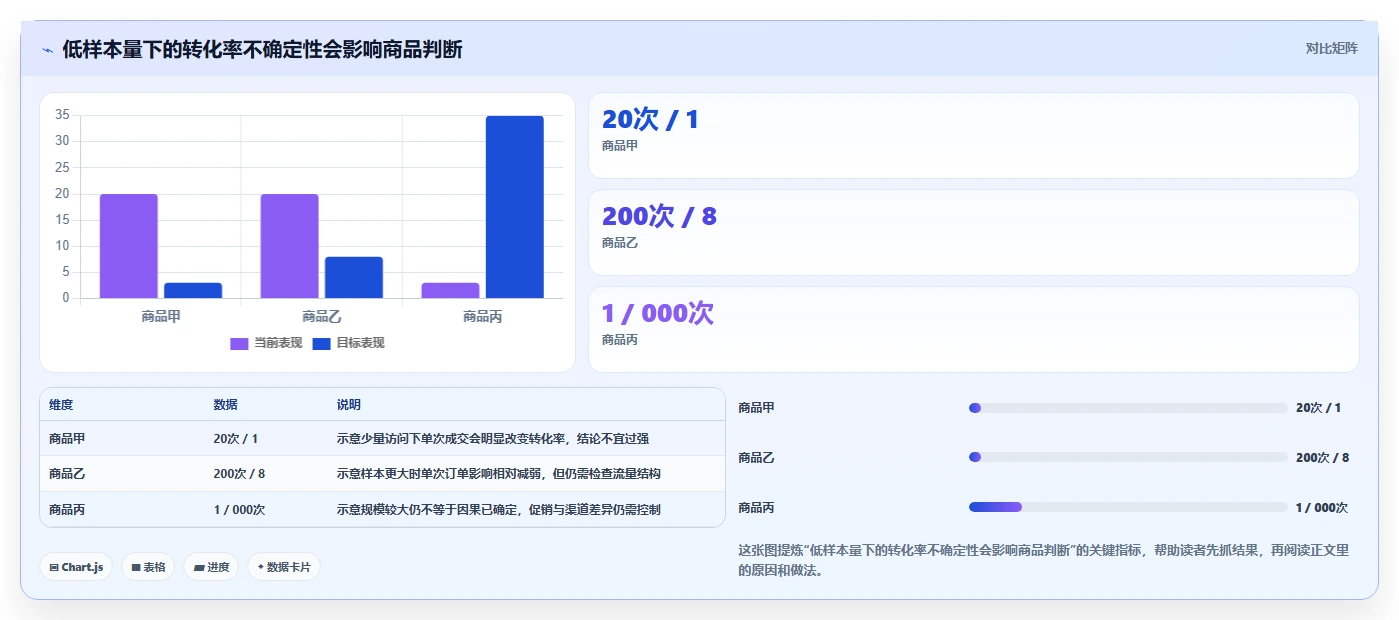The height and width of the screenshot is (620, 1399).
Task: Click the 商品乙 axis label on chart
Action: coord(322,317)
